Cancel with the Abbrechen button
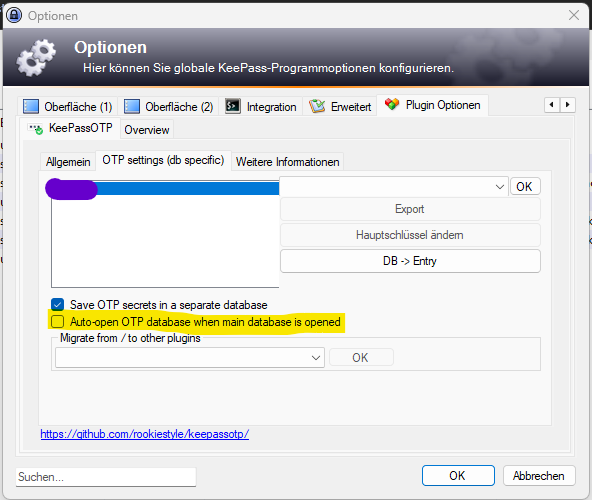The image size is (592, 500). [539, 475]
